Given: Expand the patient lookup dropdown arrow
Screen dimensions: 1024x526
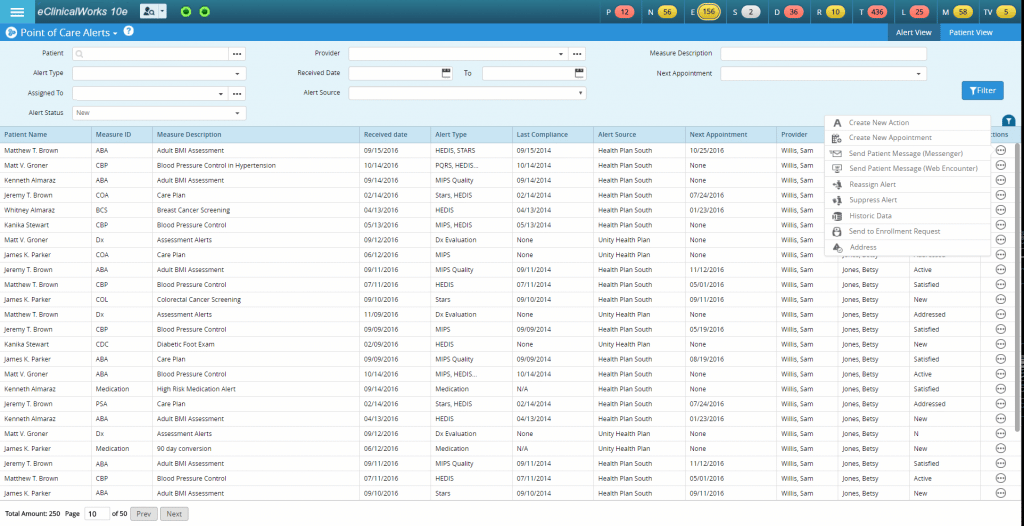Looking at the screenshot, I should 163,12.
